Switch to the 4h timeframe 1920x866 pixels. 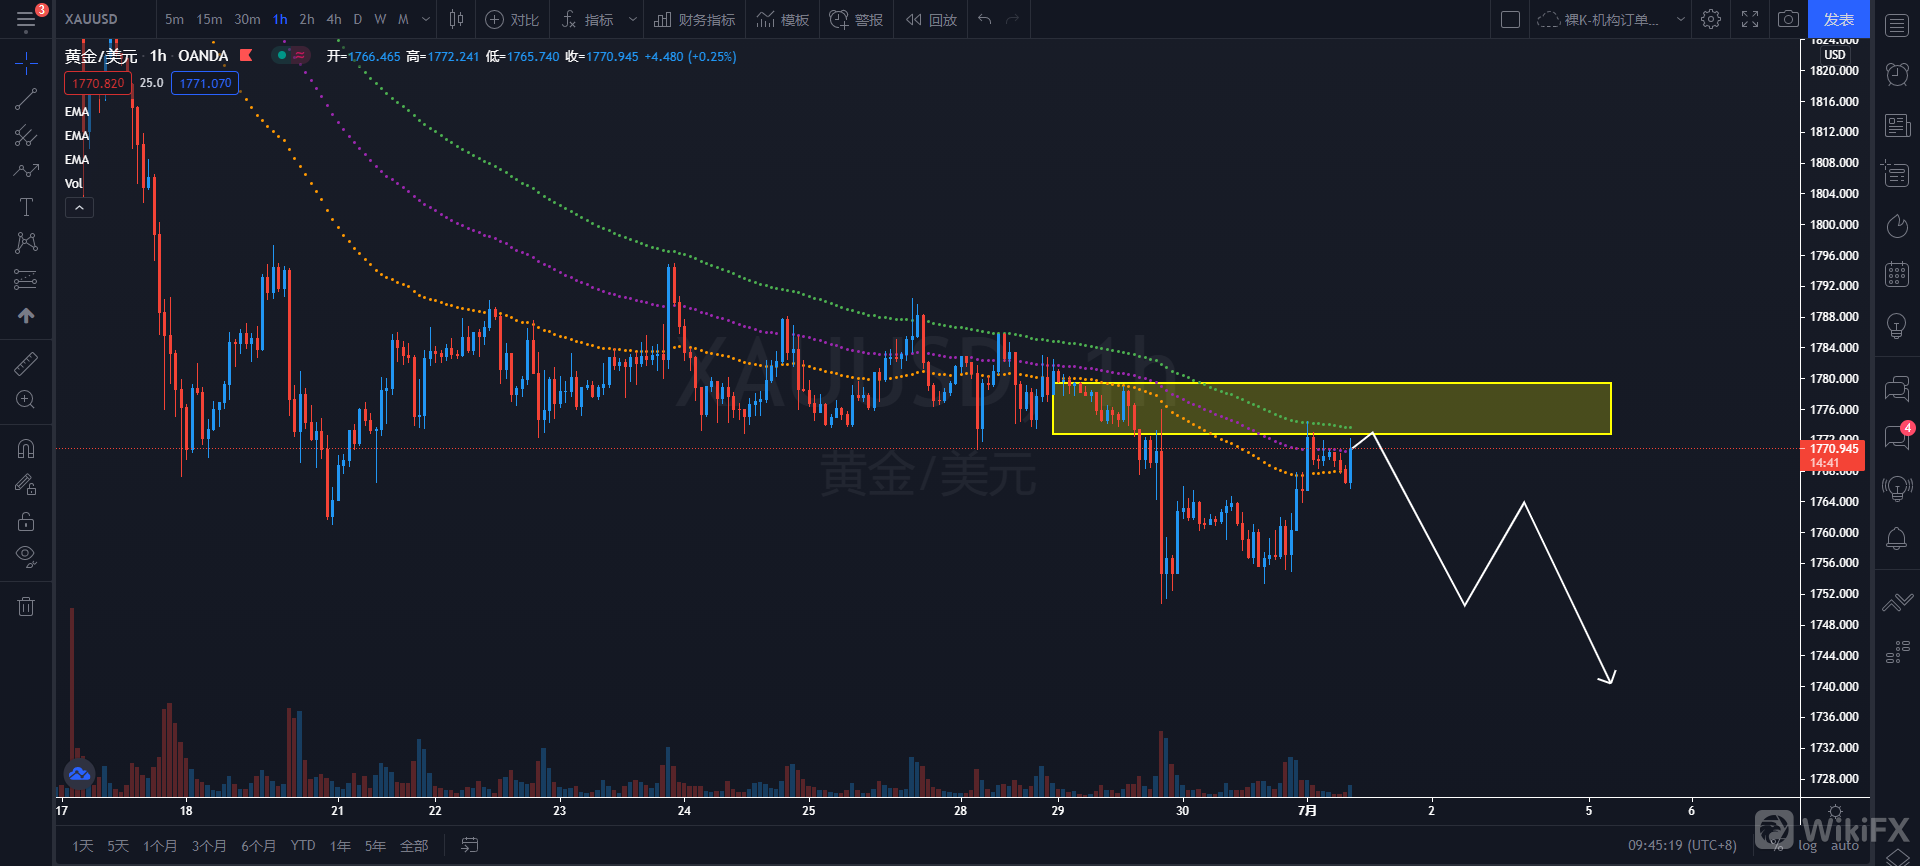(334, 19)
